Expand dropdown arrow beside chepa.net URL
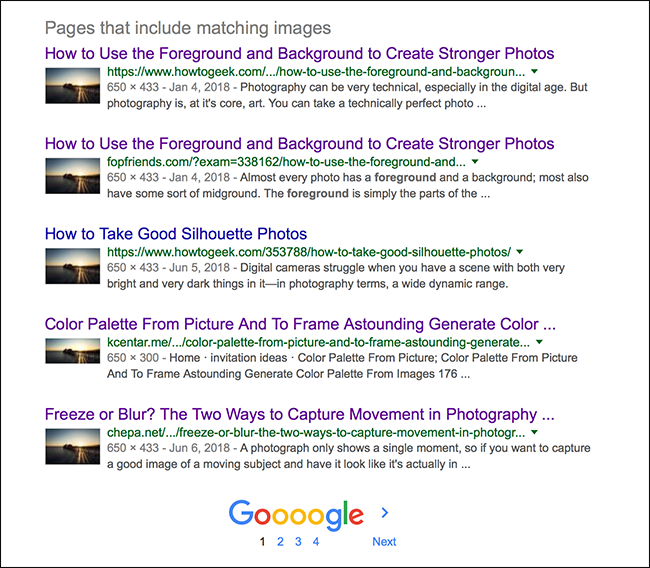650x568 pixels. pyautogui.click(x=535, y=432)
